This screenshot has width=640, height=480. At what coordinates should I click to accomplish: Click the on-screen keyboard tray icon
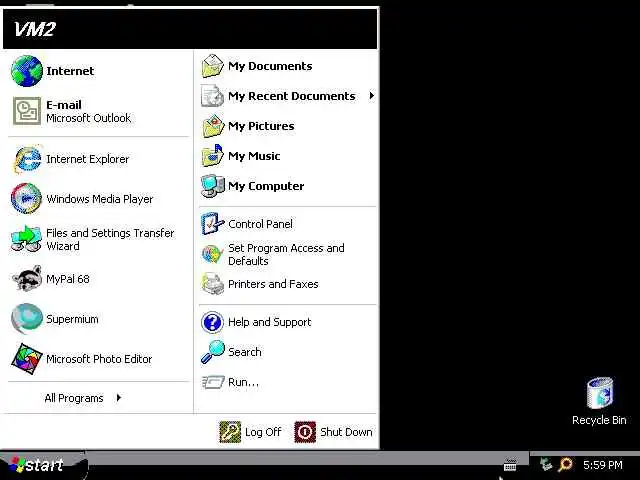[510, 464]
